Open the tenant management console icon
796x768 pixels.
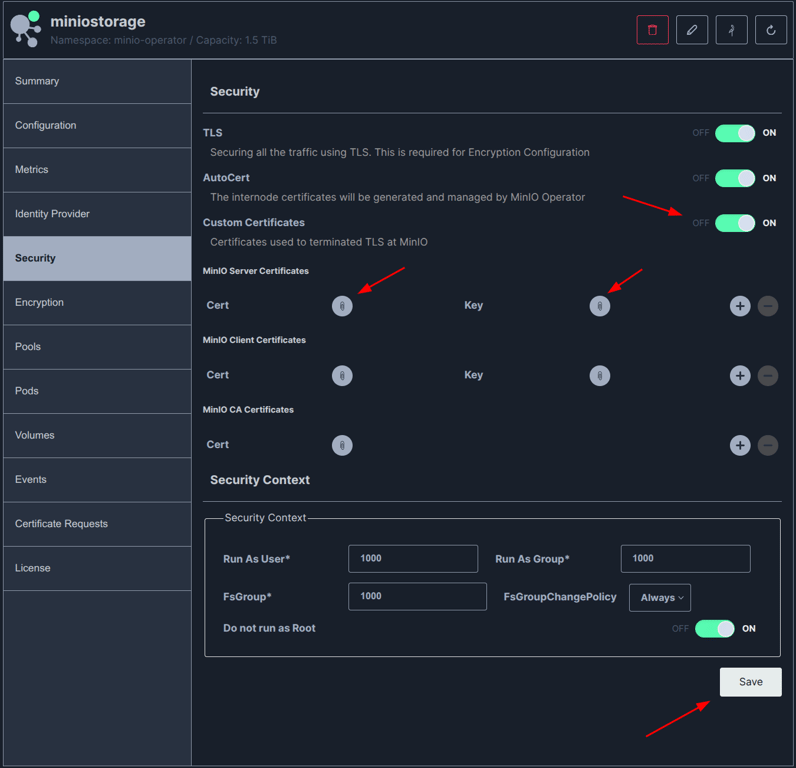tap(732, 30)
